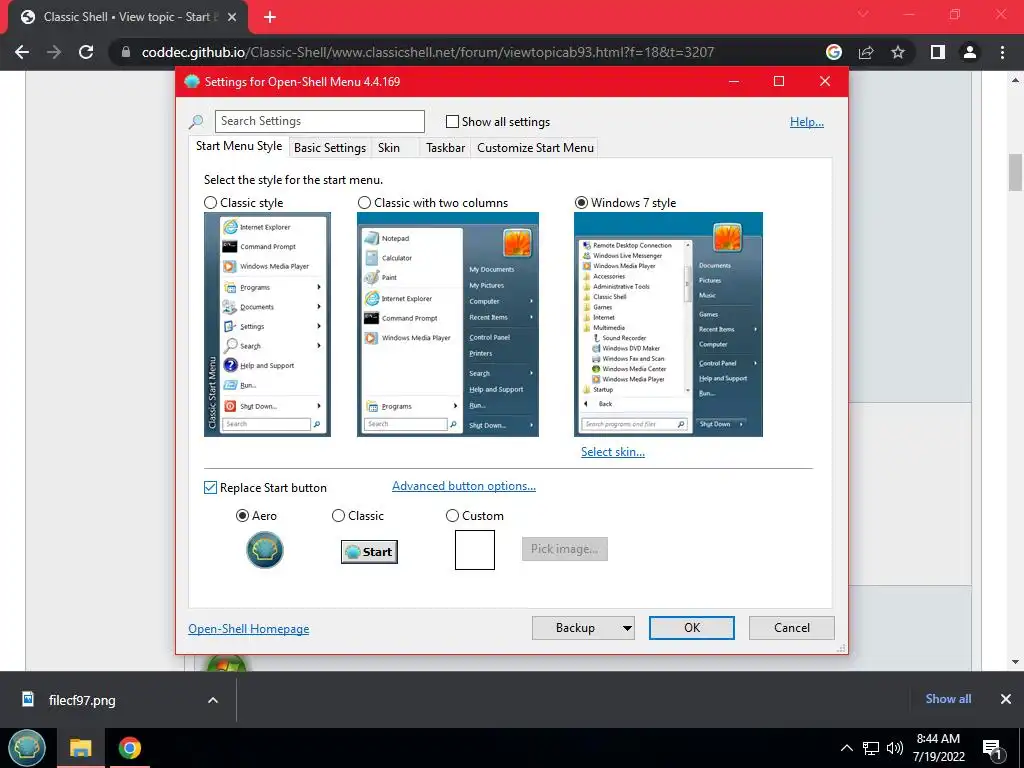
Task: Open File Explorer from taskbar
Action: pyautogui.click(x=80, y=748)
